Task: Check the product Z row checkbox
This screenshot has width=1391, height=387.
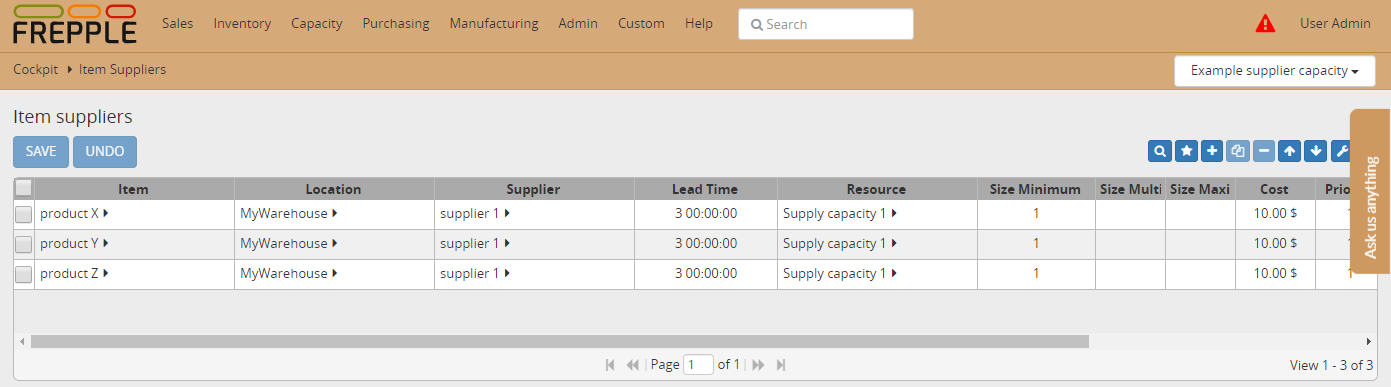Action: click(24, 274)
